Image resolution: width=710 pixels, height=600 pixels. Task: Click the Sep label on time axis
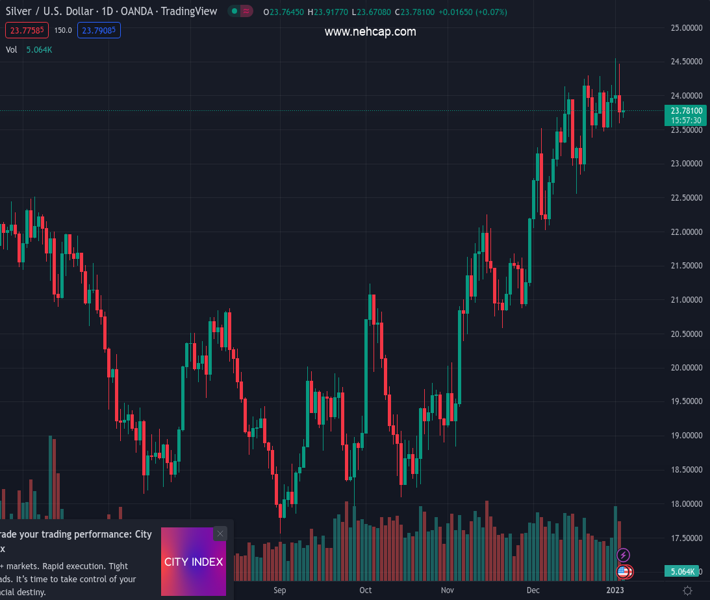coord(280,590)
